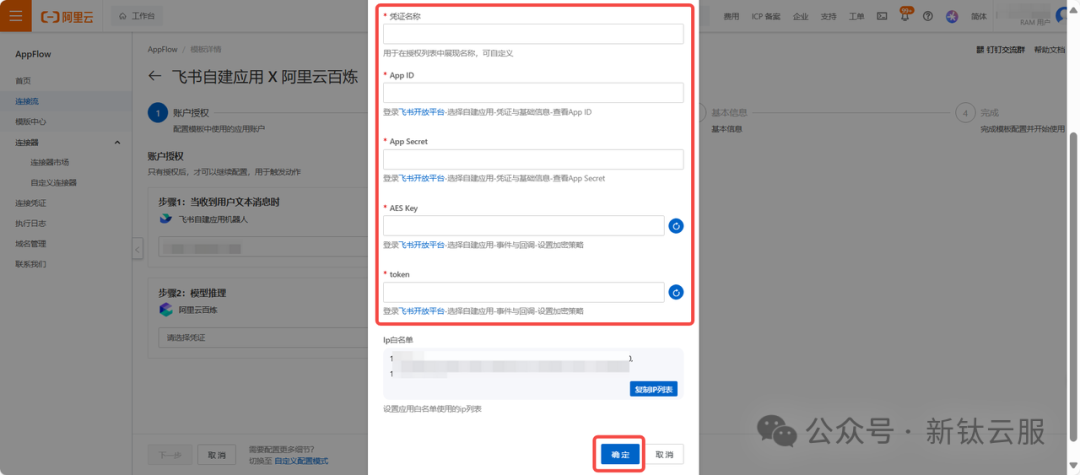This screenshot has width=1080, height=475.
Task: Click 取消 on the background page footer
Action: [216, 455]
